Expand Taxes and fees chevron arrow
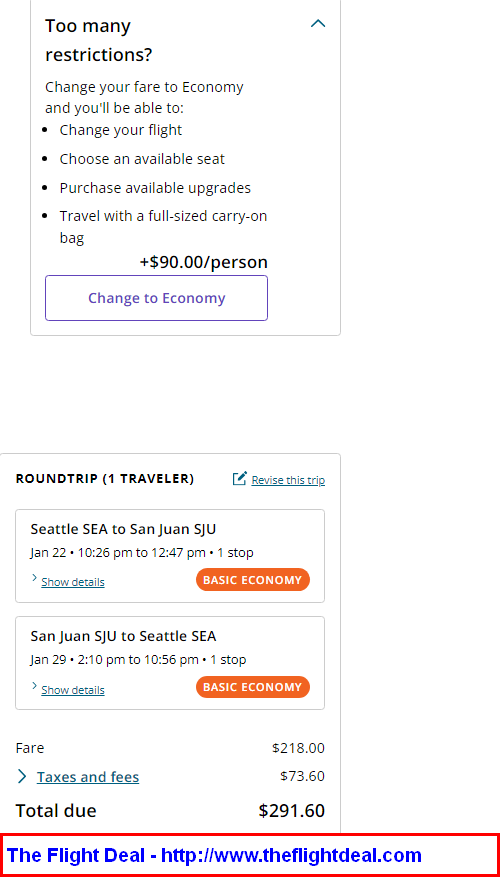This screenshot has width=500, height=877. pos(22,776)
